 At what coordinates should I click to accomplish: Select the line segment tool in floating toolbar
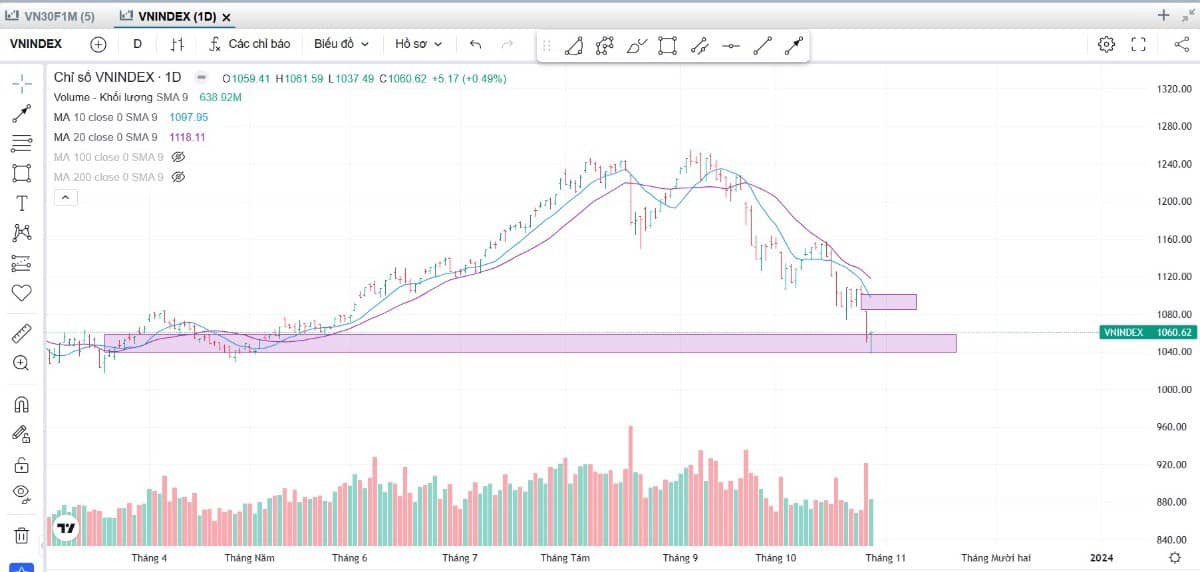point(762,45)
